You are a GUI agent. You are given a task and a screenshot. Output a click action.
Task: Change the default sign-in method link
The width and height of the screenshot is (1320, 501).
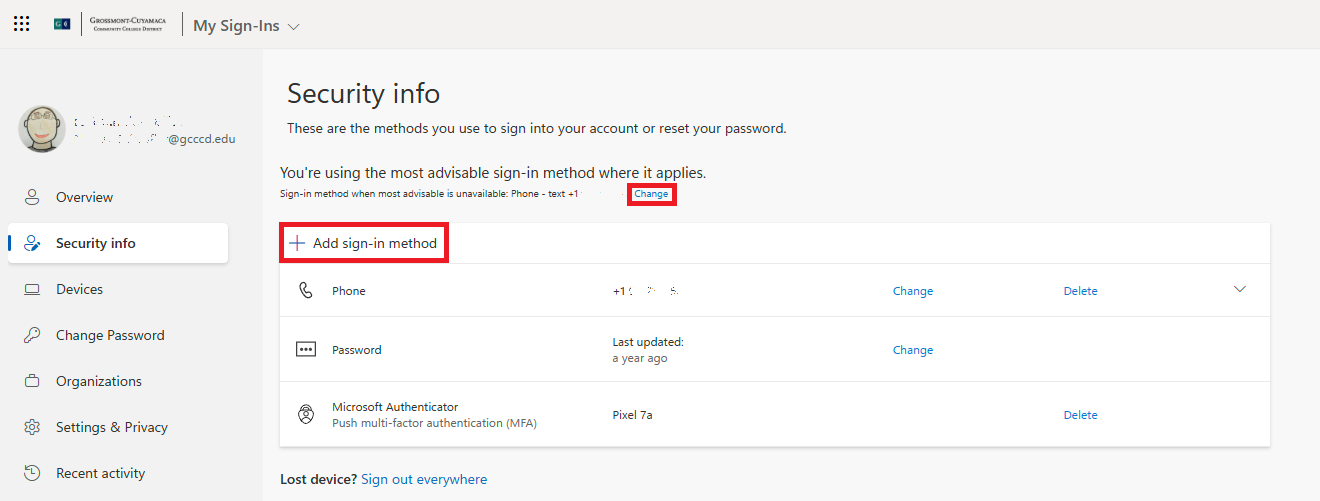point(651,194)
